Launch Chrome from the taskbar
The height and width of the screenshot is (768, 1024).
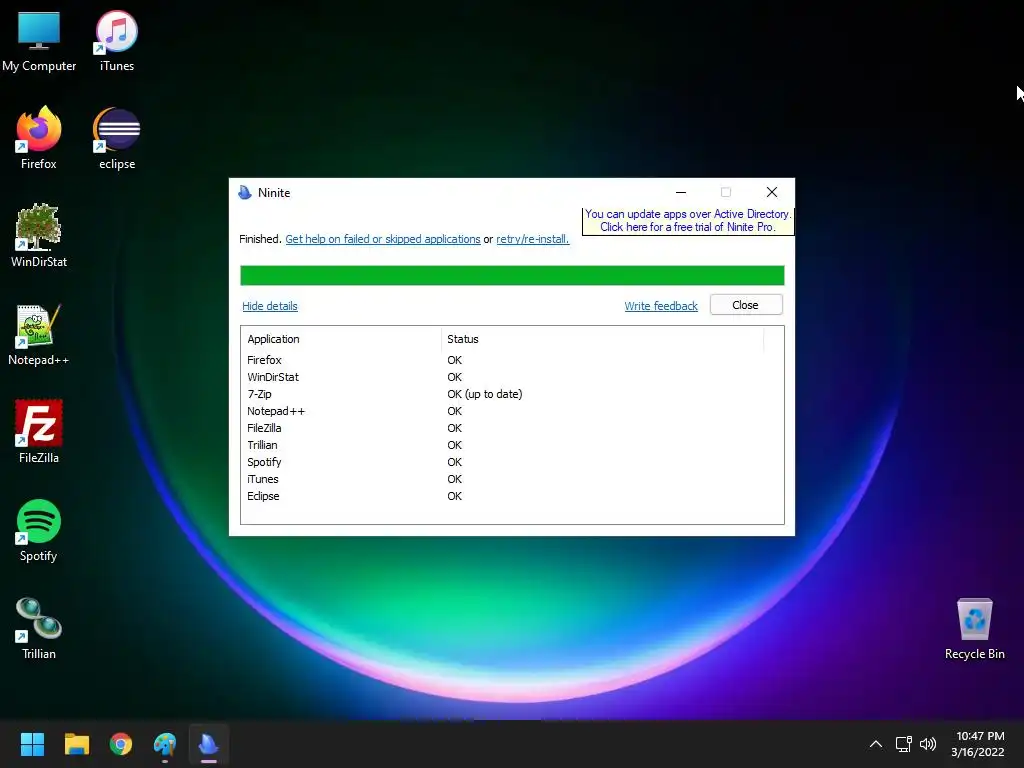(121, 744)
